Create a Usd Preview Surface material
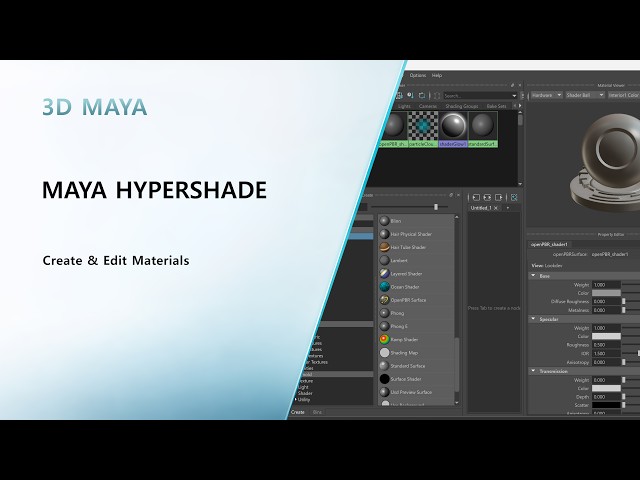This screenshot has width=640, height=480. 416,392
